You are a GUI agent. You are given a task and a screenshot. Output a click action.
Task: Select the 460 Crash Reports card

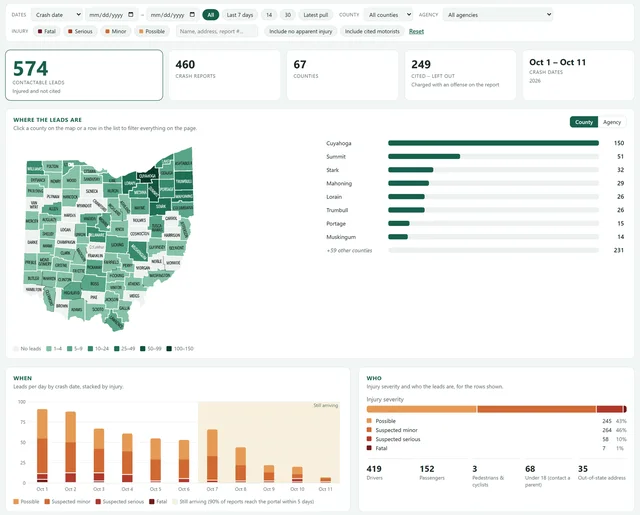tap(224, 75)
